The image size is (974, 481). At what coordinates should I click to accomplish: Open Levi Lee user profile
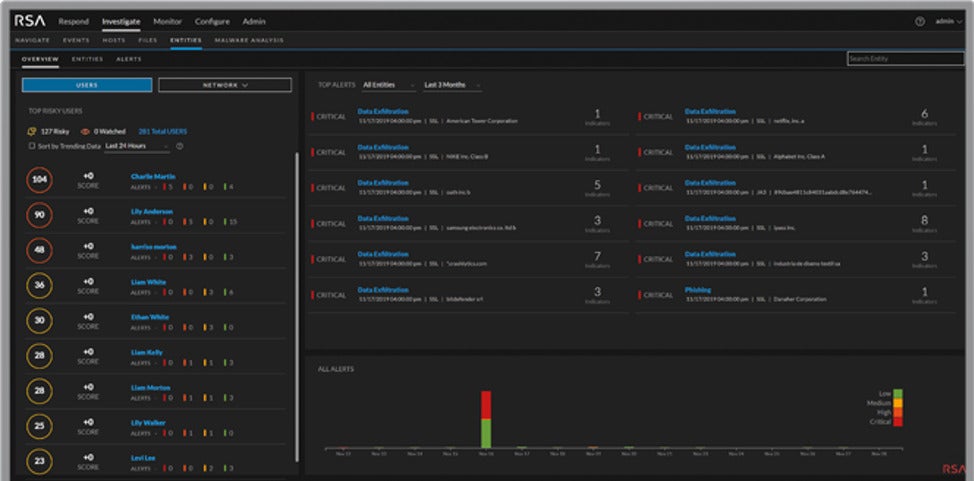tap(143, 458)
